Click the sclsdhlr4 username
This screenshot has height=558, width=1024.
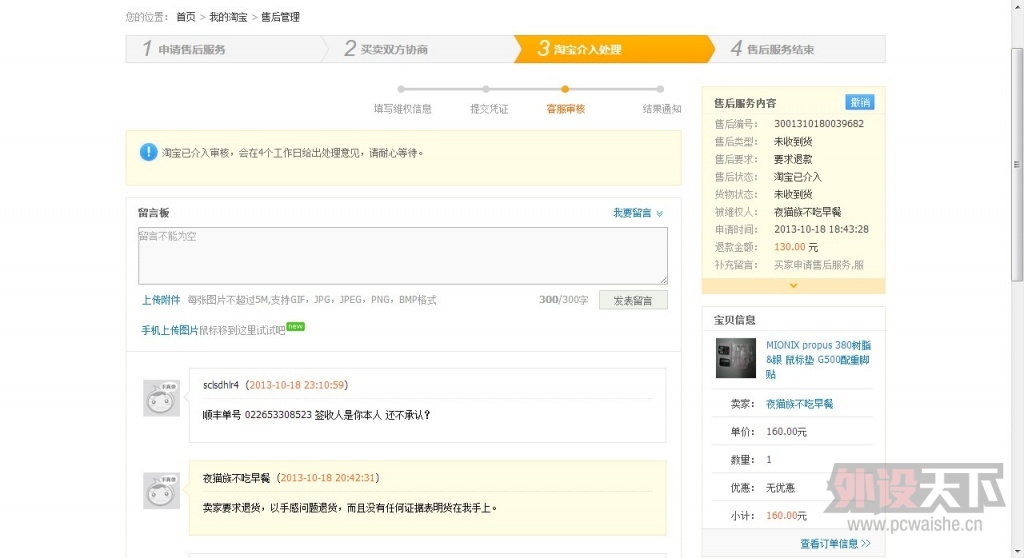221,385
